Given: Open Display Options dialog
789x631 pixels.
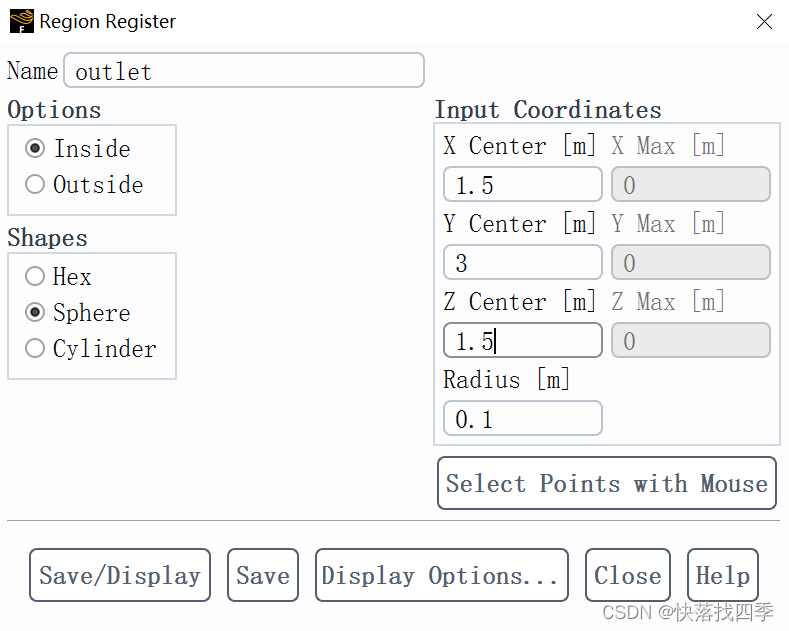Looking at the screenshot, I should [442, 575].
